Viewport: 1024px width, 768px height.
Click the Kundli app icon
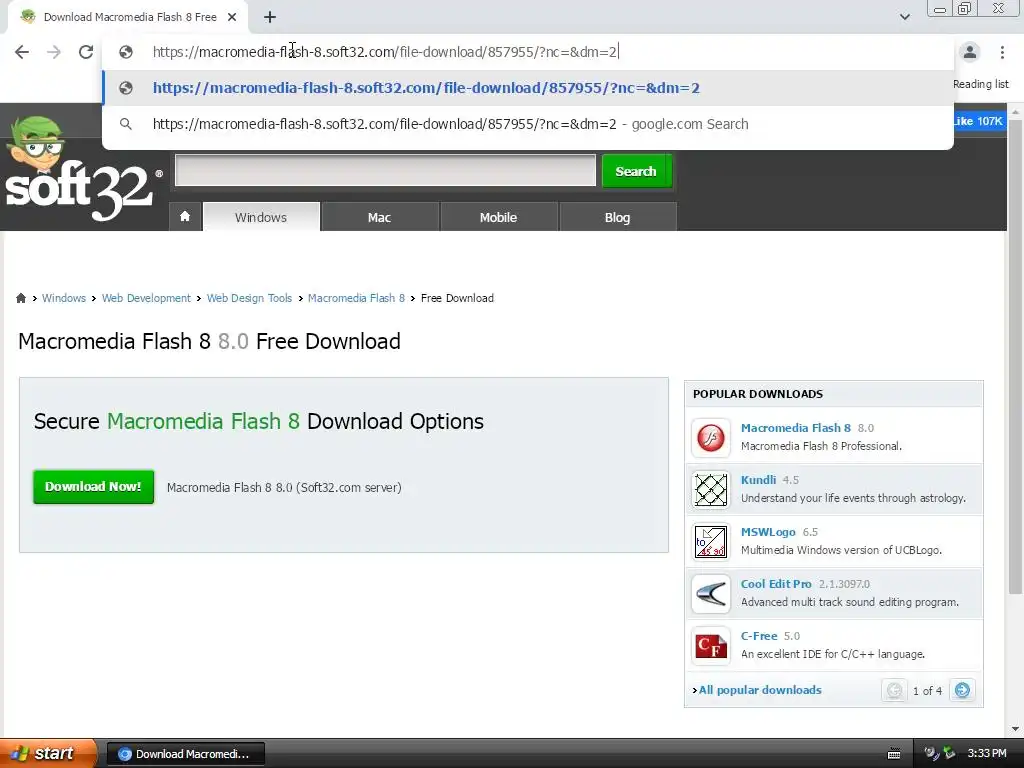(711, 489)
